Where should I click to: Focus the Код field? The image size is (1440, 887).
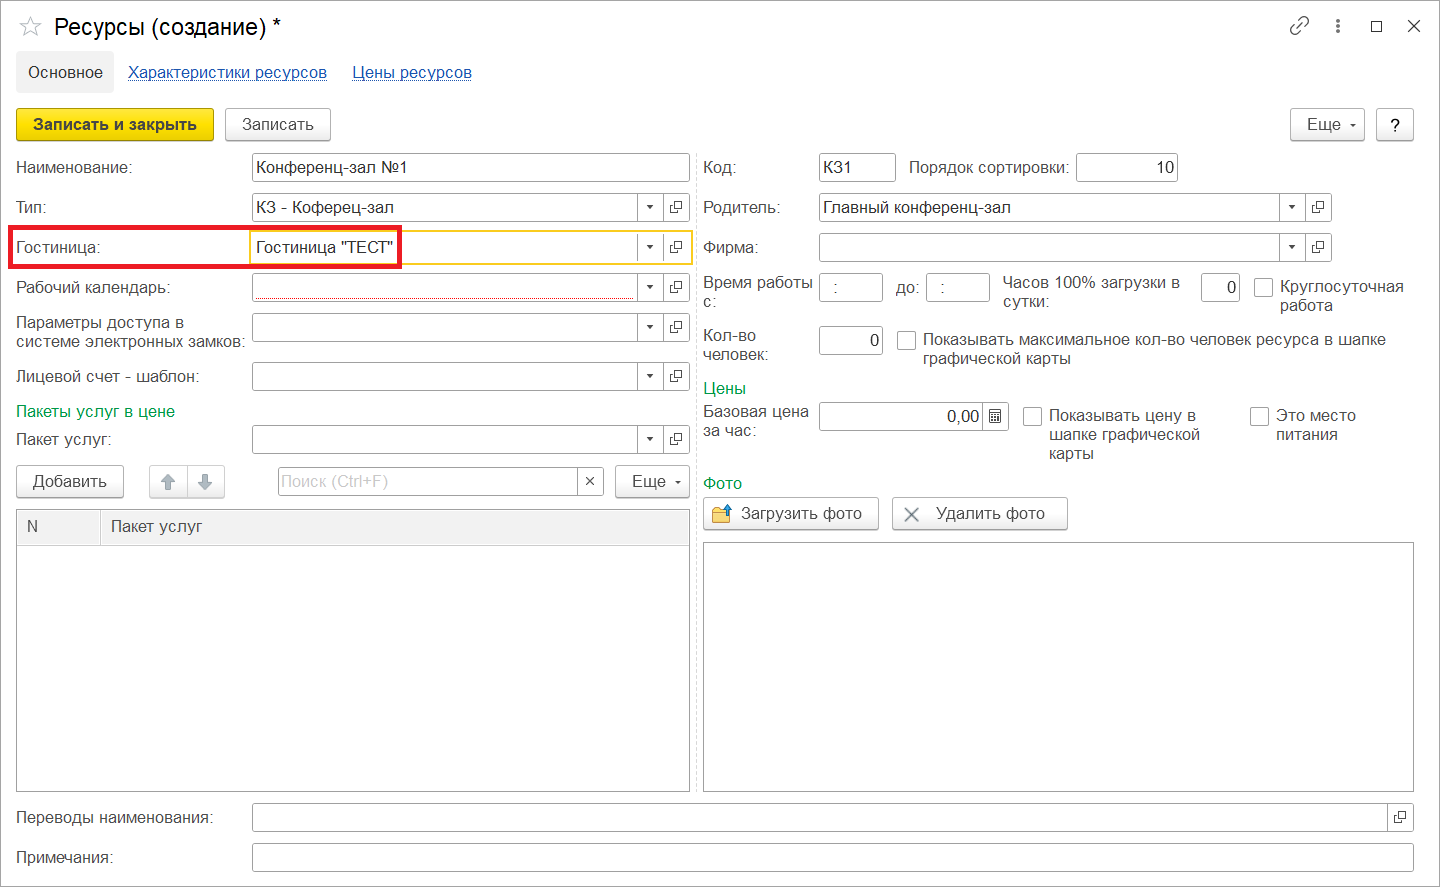(x=857, y=167)
